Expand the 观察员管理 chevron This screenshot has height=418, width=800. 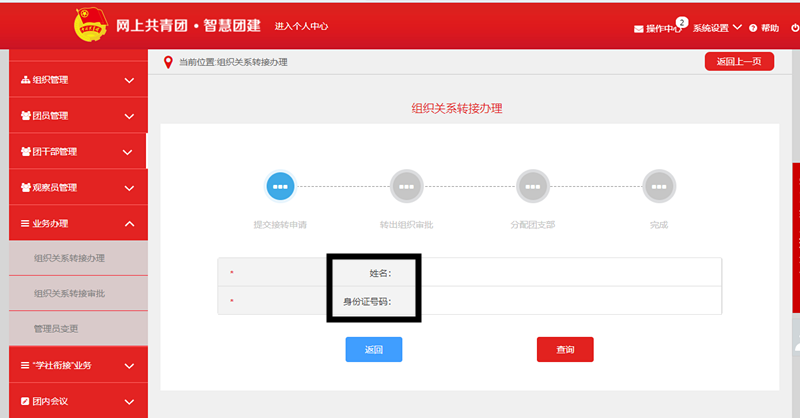(x=130, y=188)
